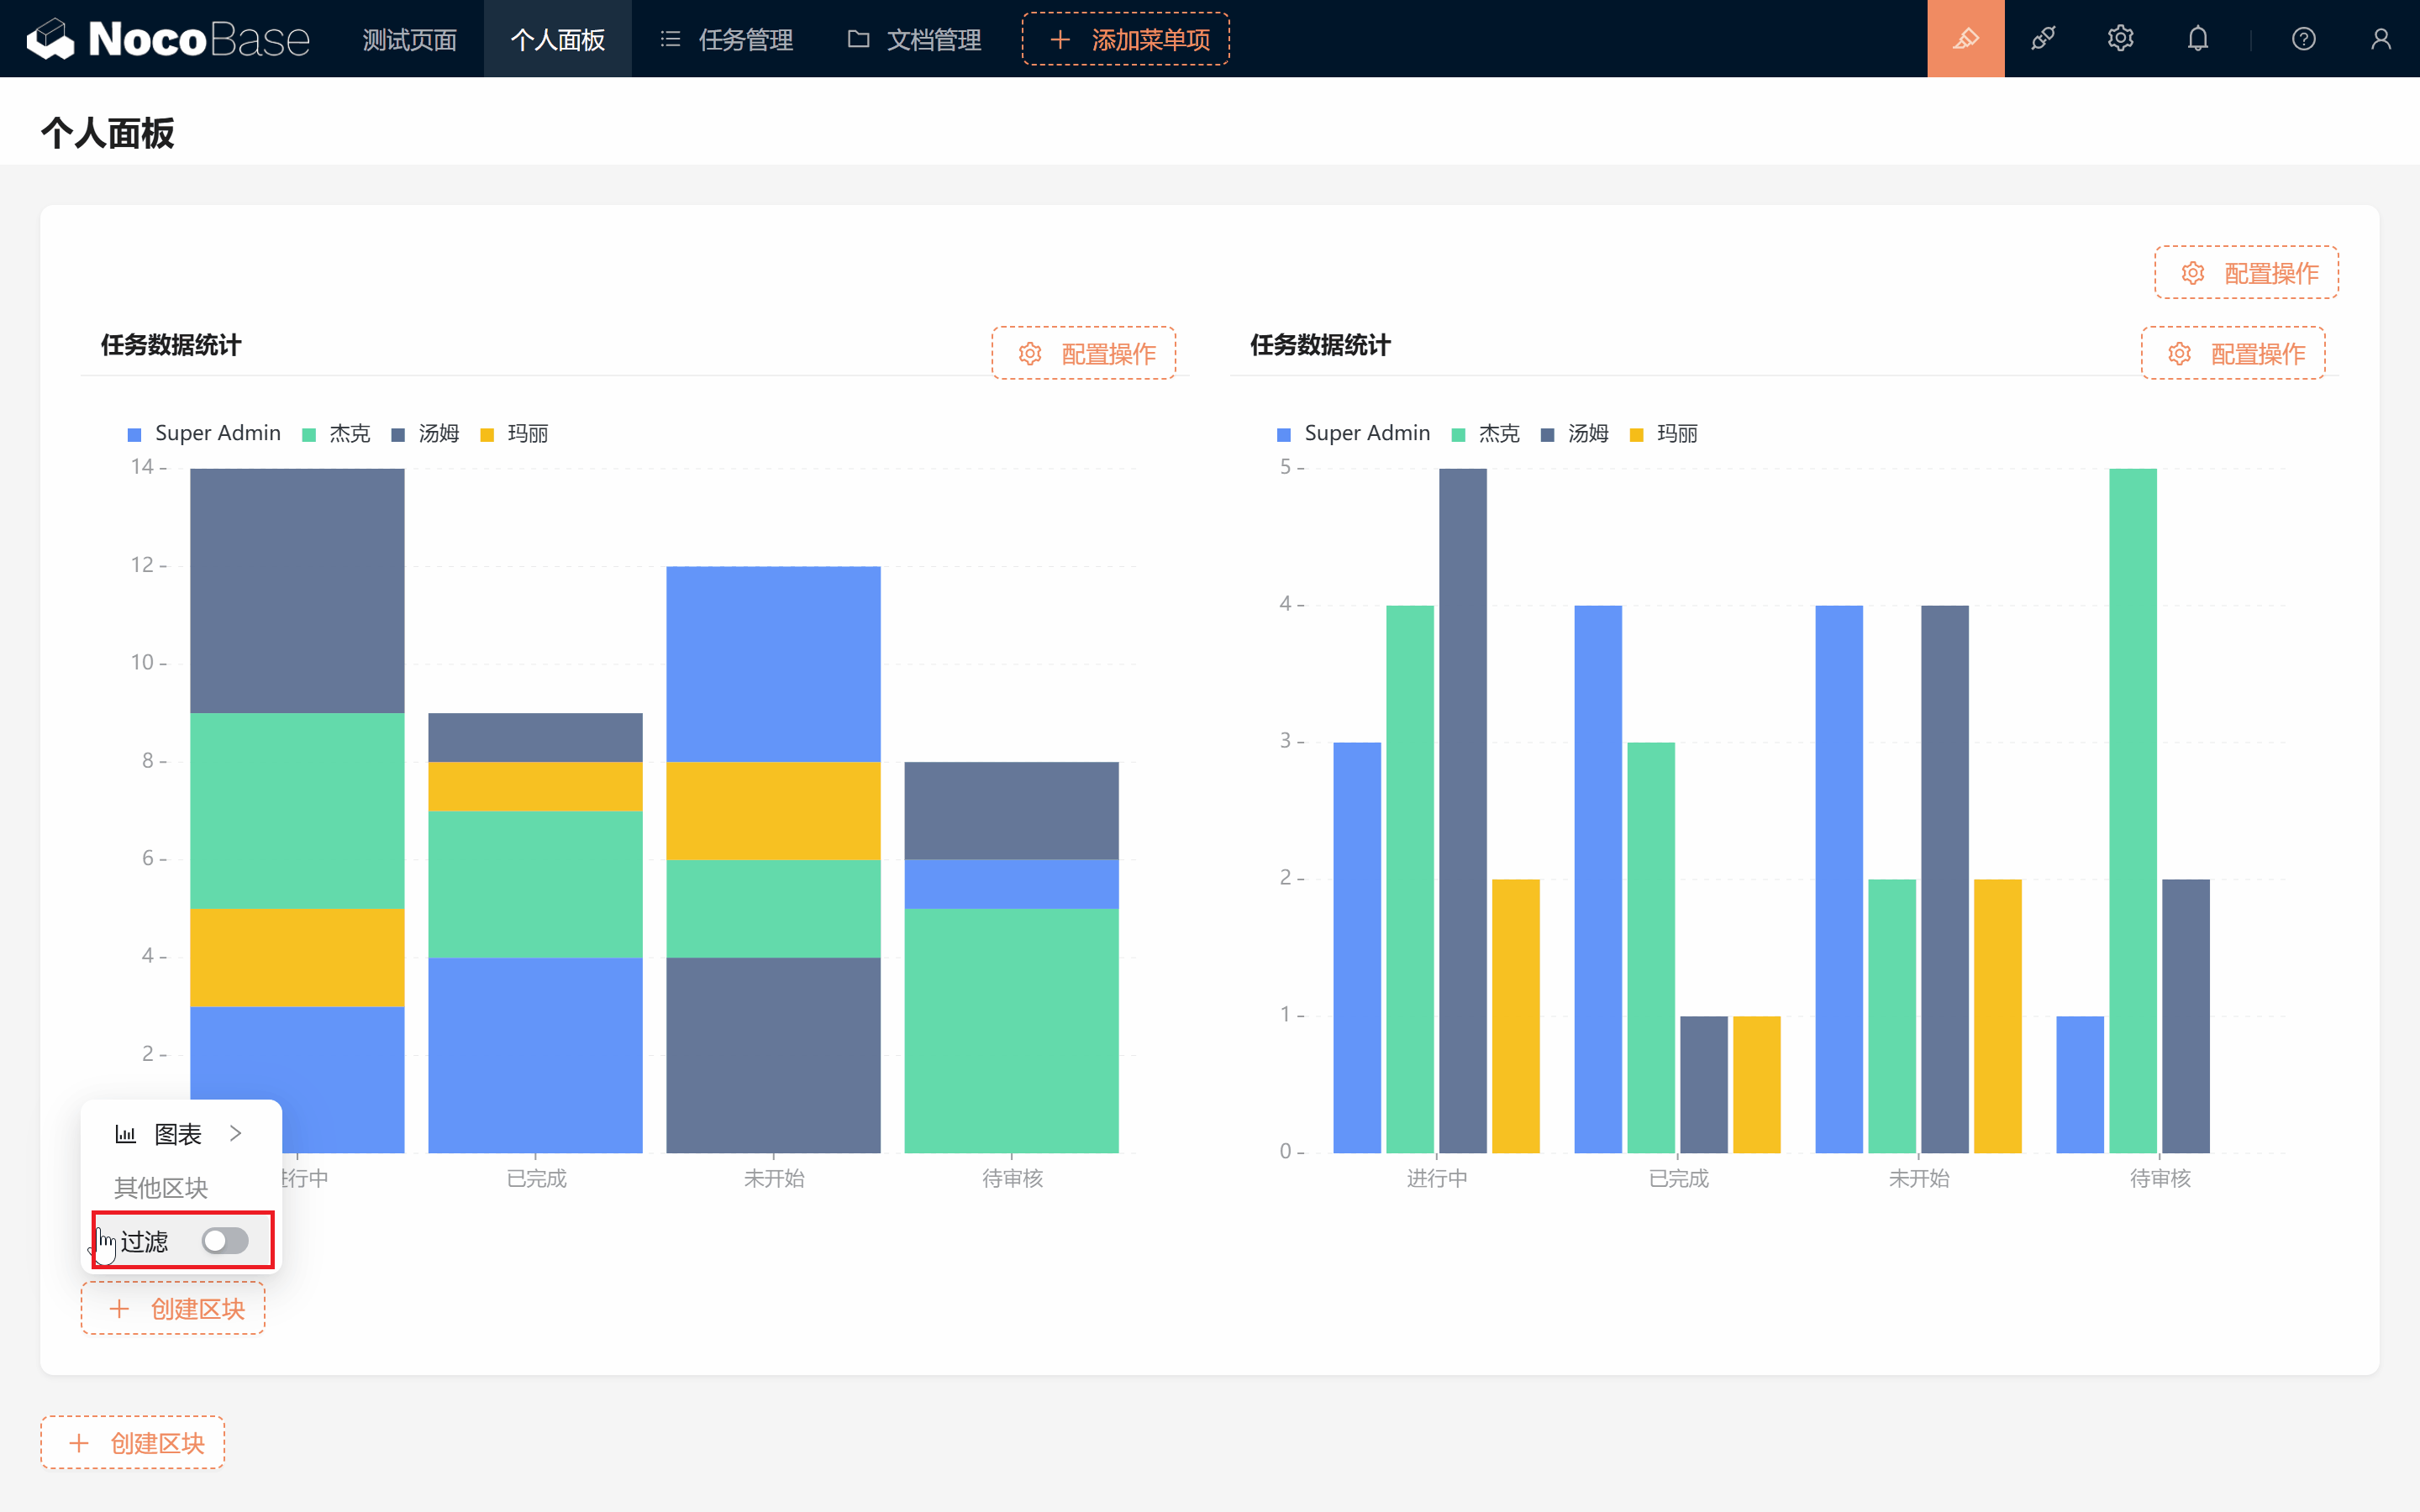Click 待审核 axis label in right chart
The height and width of the screenshot is (1512, 2420).
click(x=2160, y=1178)
